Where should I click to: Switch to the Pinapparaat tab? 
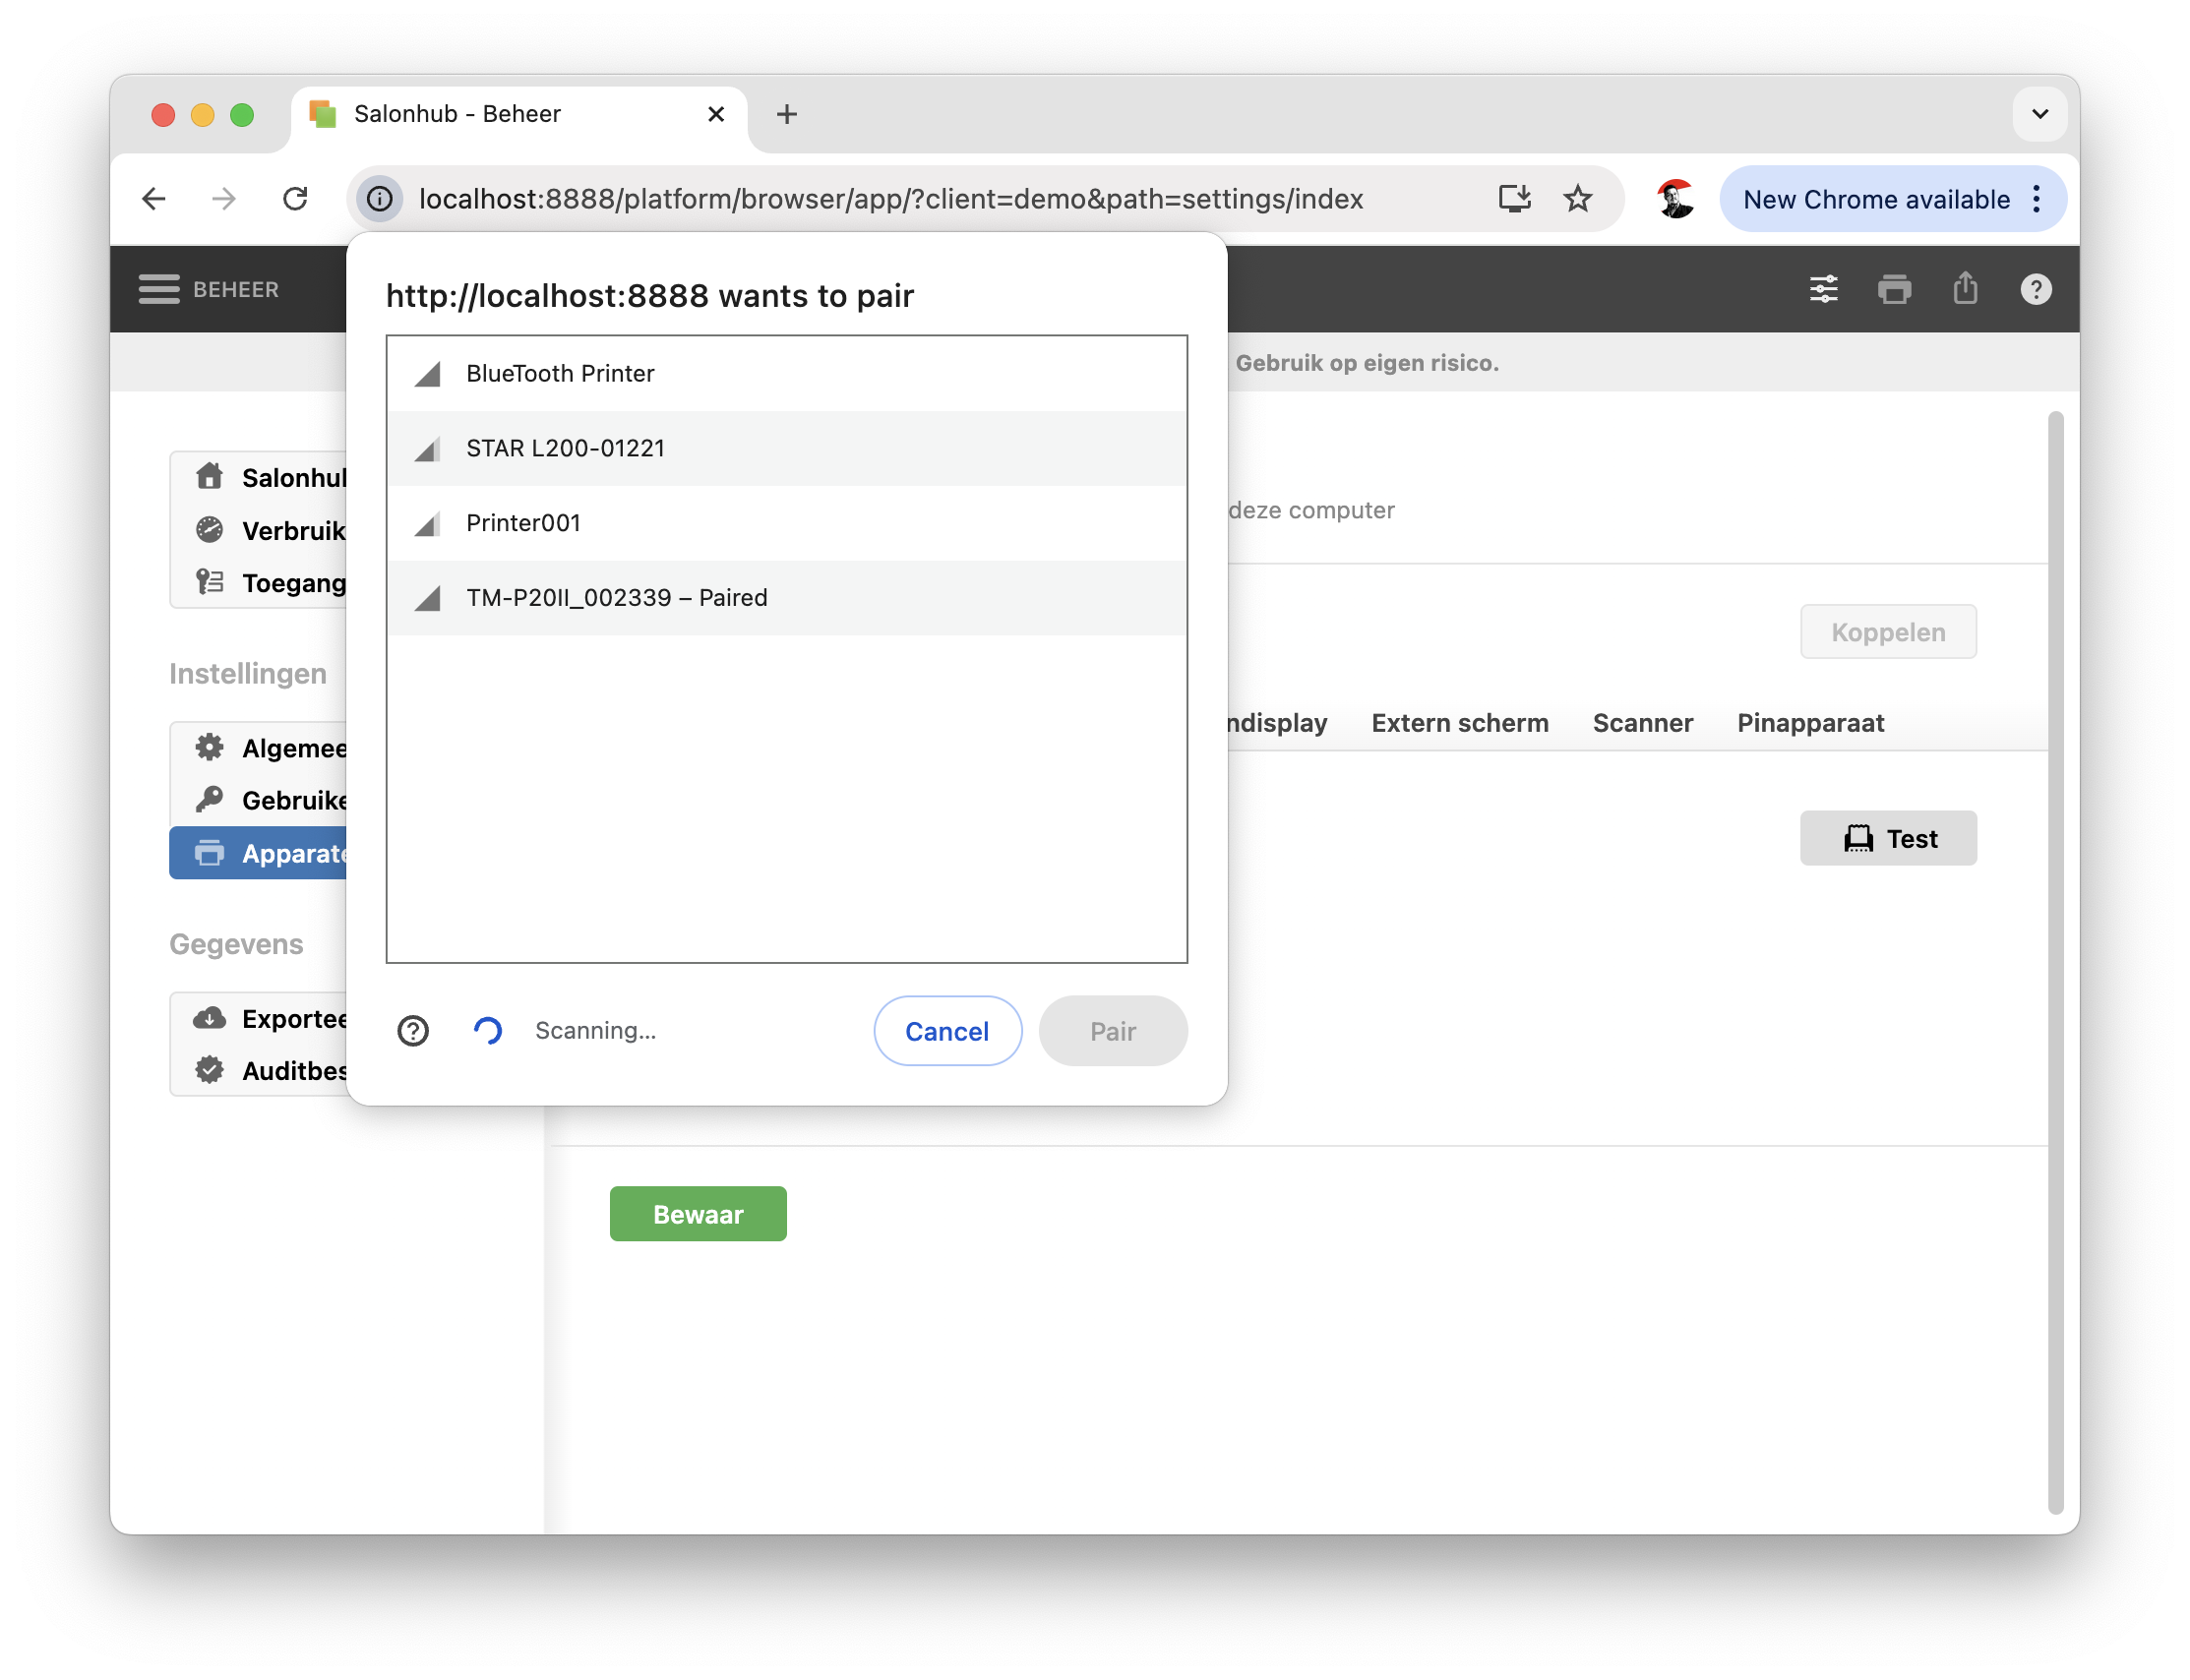click(x=1810, y=723)
